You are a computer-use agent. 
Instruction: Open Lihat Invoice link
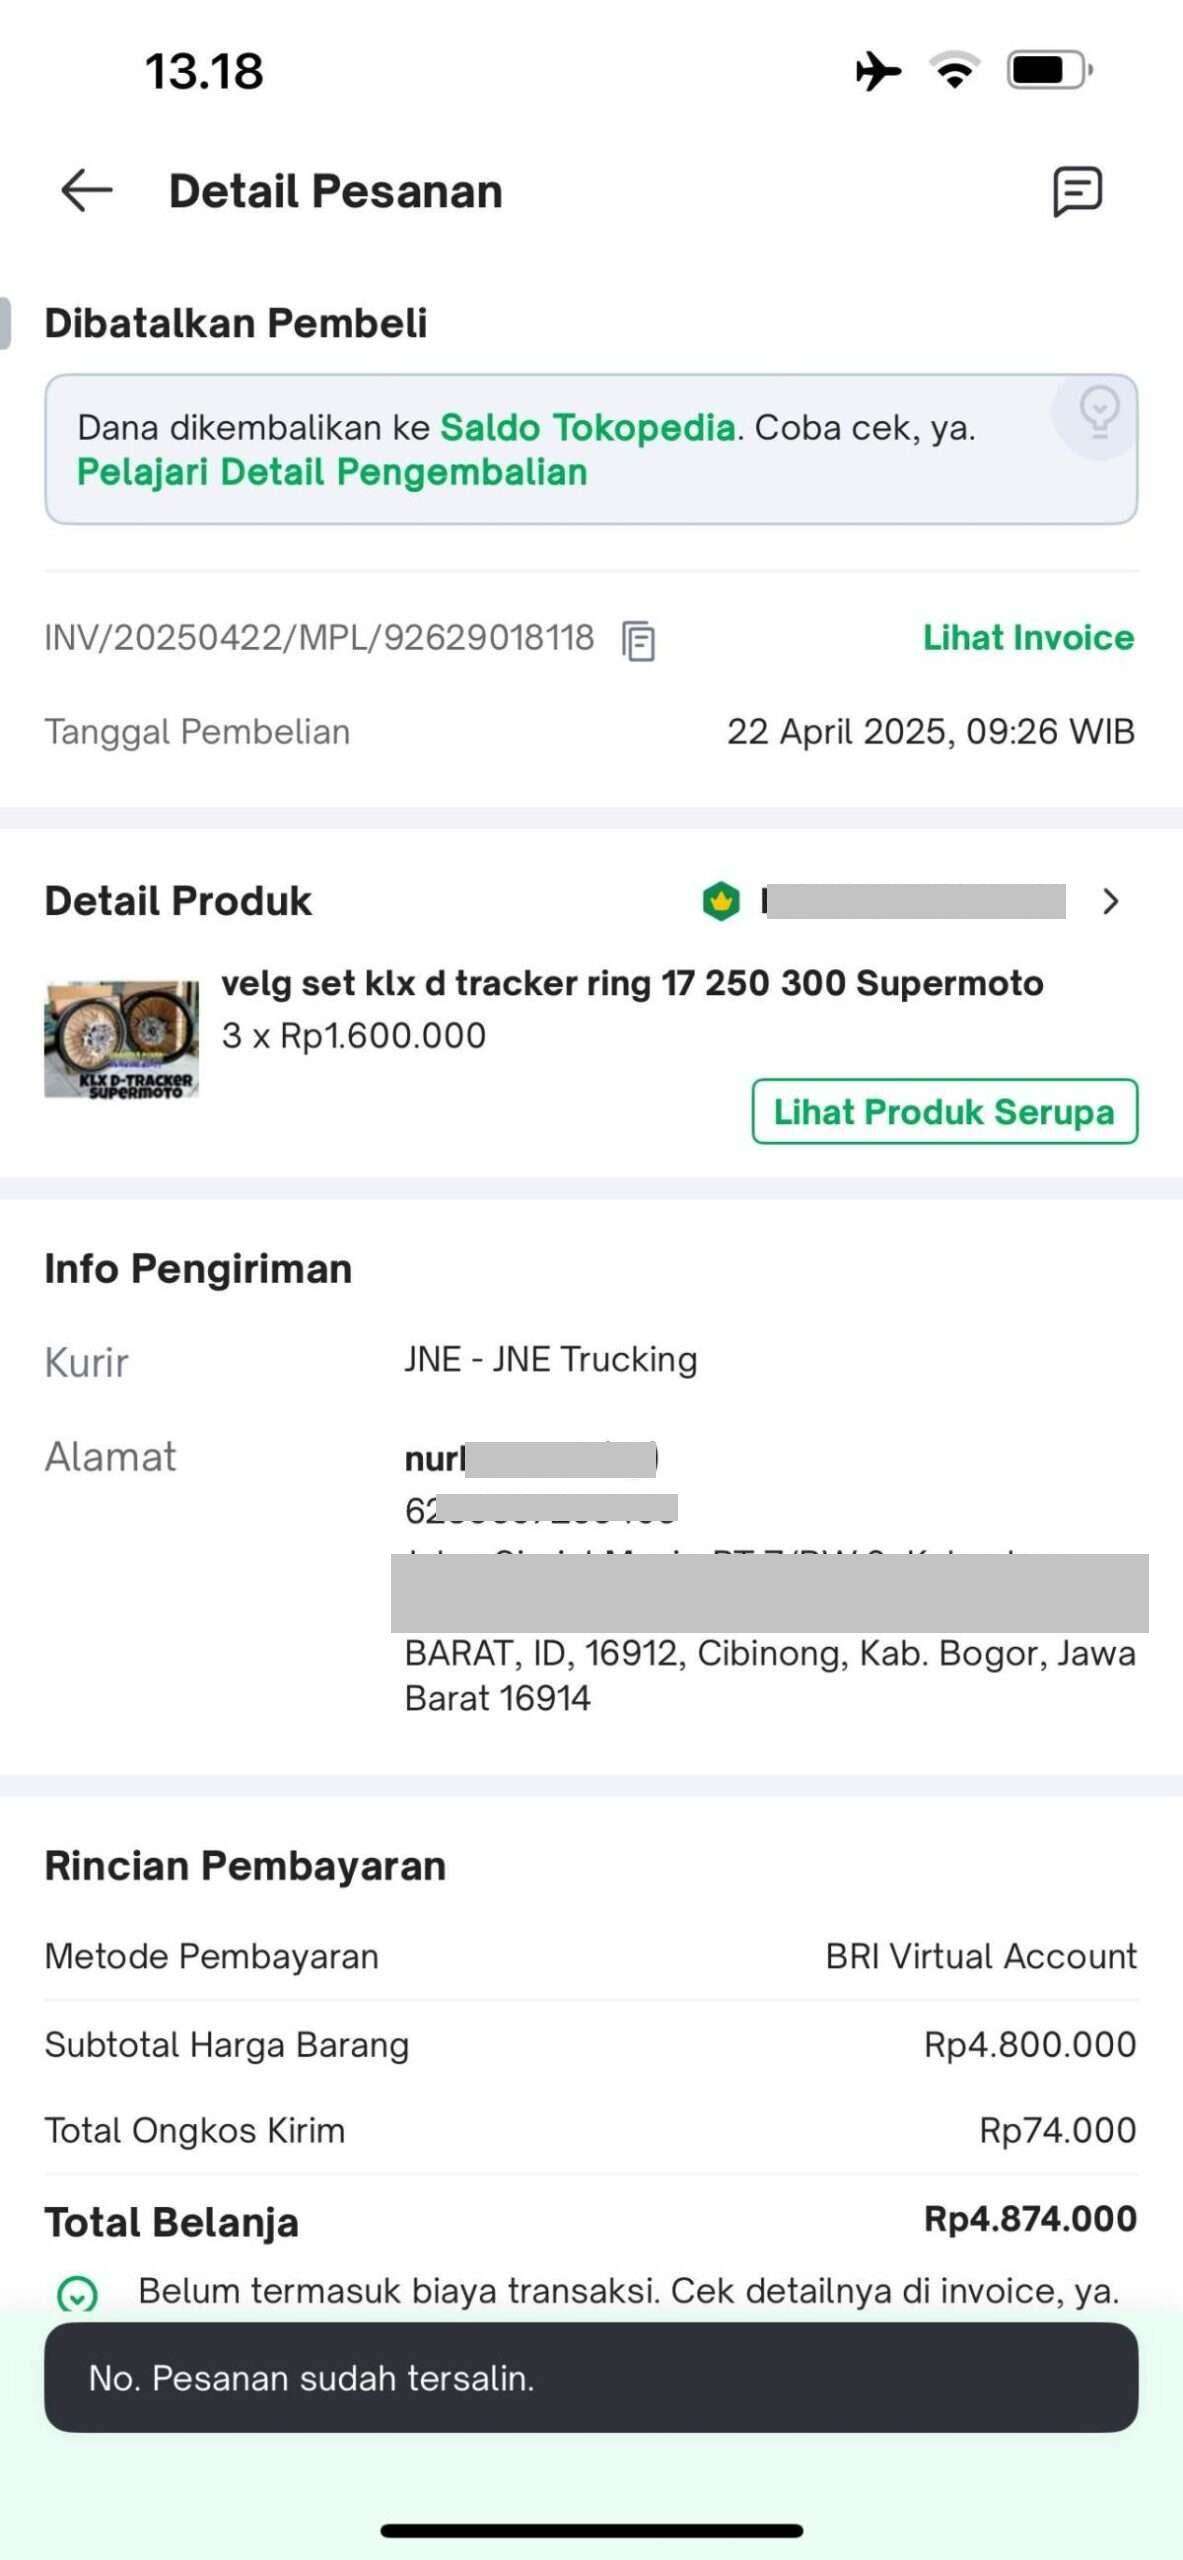coord(1028,638)
